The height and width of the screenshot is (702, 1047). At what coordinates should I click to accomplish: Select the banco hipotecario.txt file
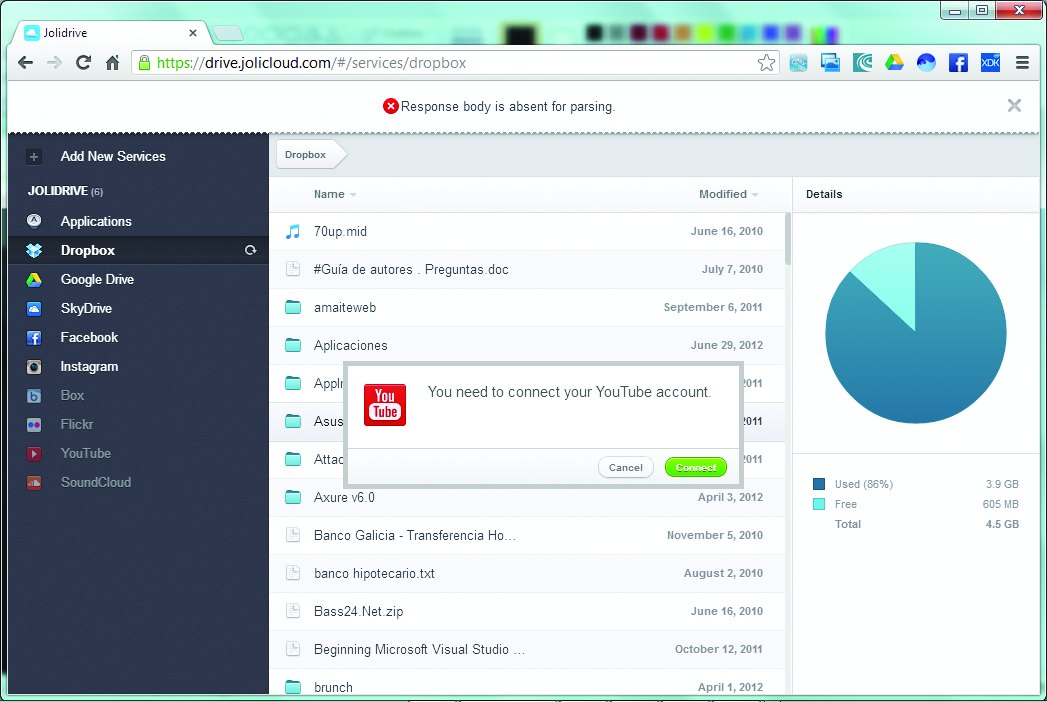(527, 574)
